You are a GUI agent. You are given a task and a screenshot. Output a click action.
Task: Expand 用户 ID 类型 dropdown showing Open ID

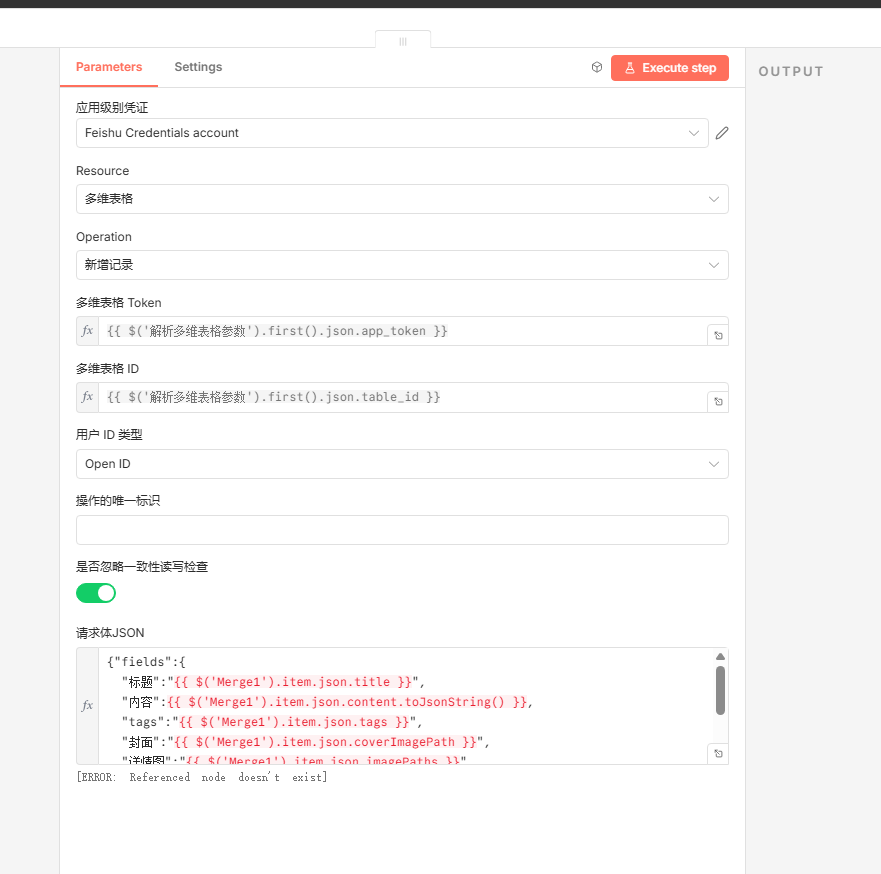(402, 464)
